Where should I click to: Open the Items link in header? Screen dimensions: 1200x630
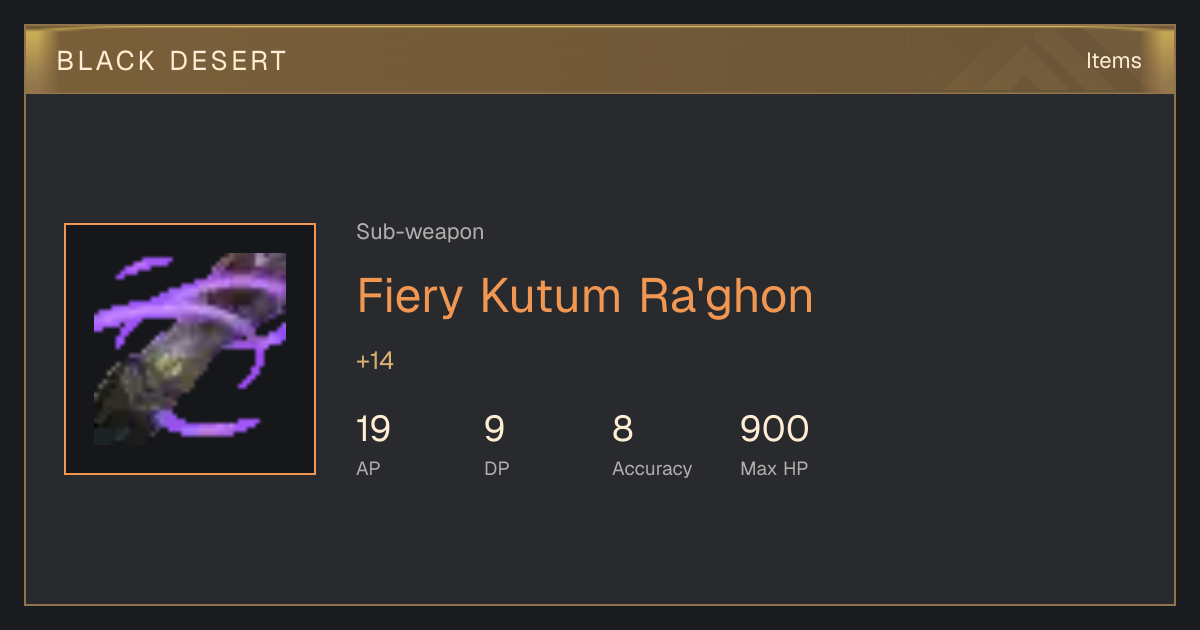tap(1113, 60)
